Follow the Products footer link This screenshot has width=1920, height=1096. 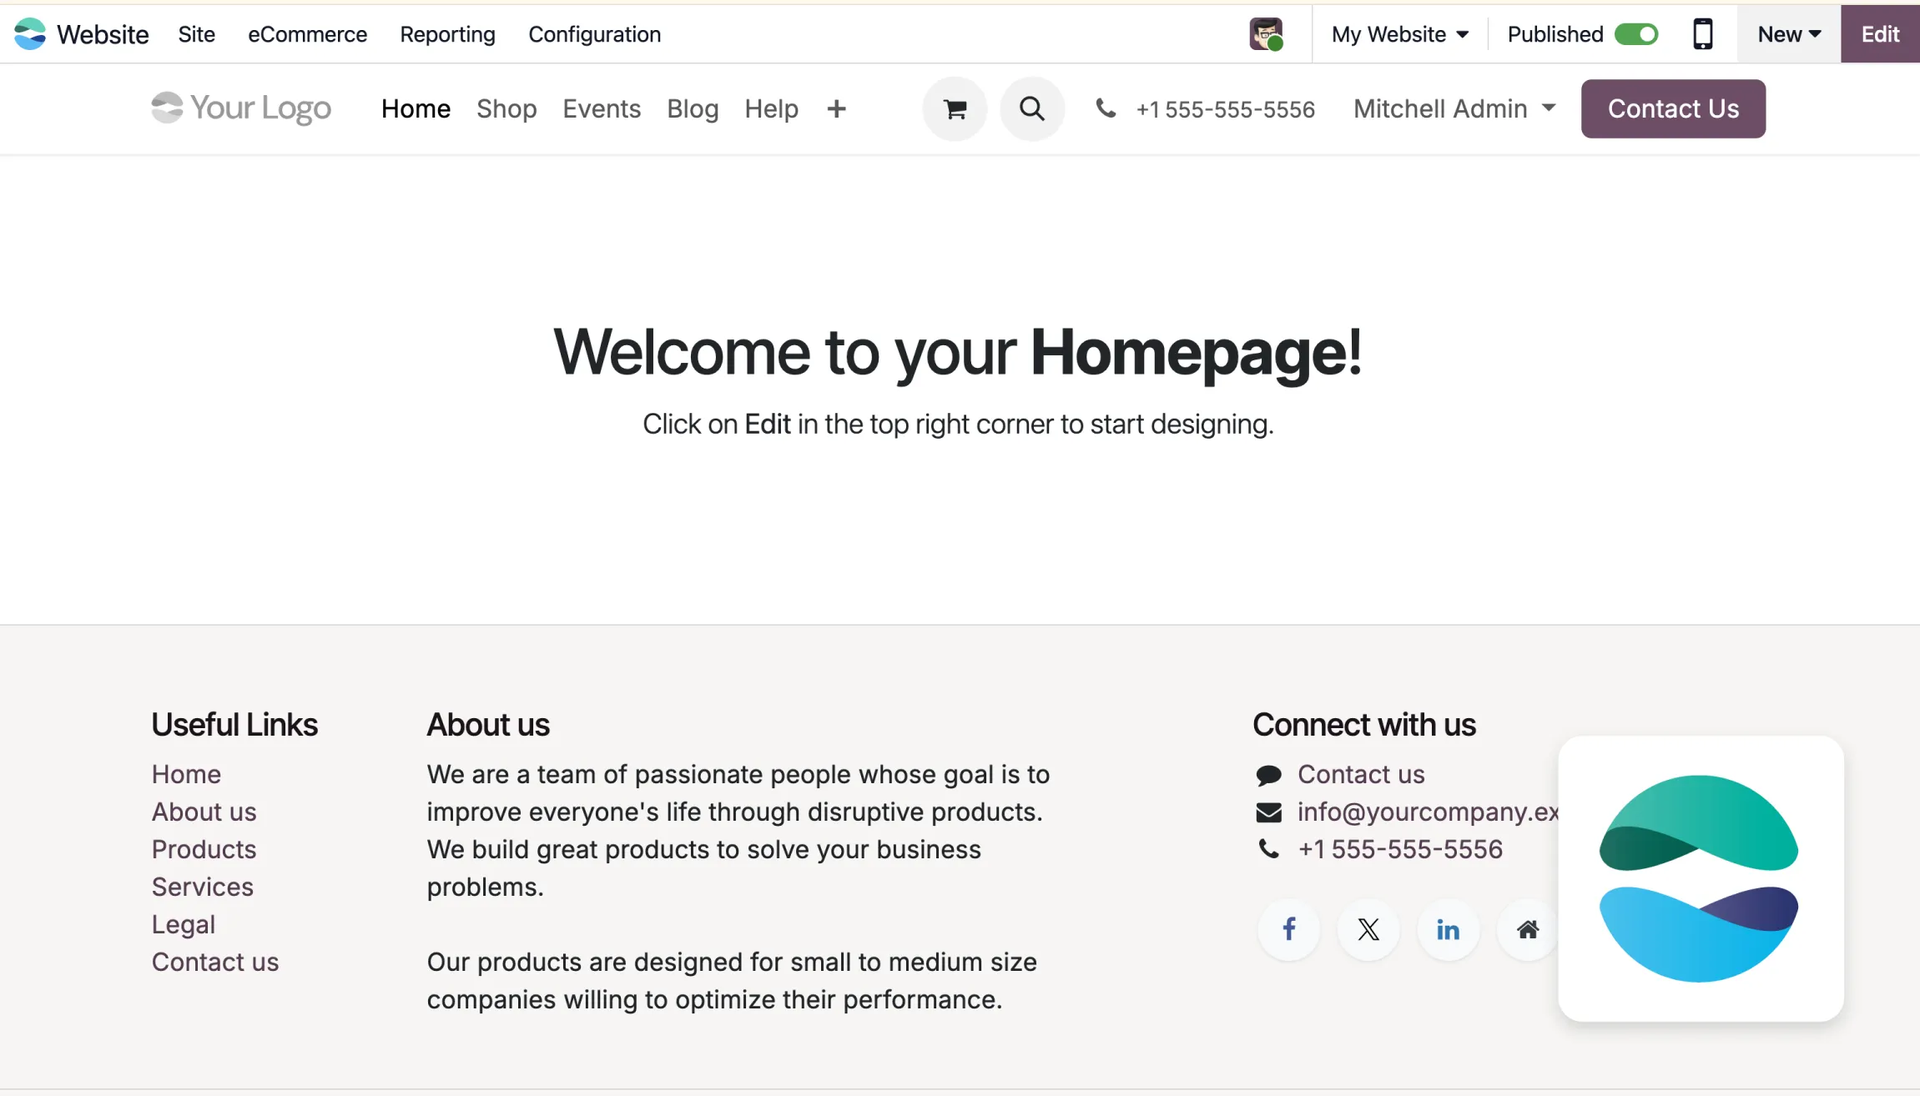(204, 849)
